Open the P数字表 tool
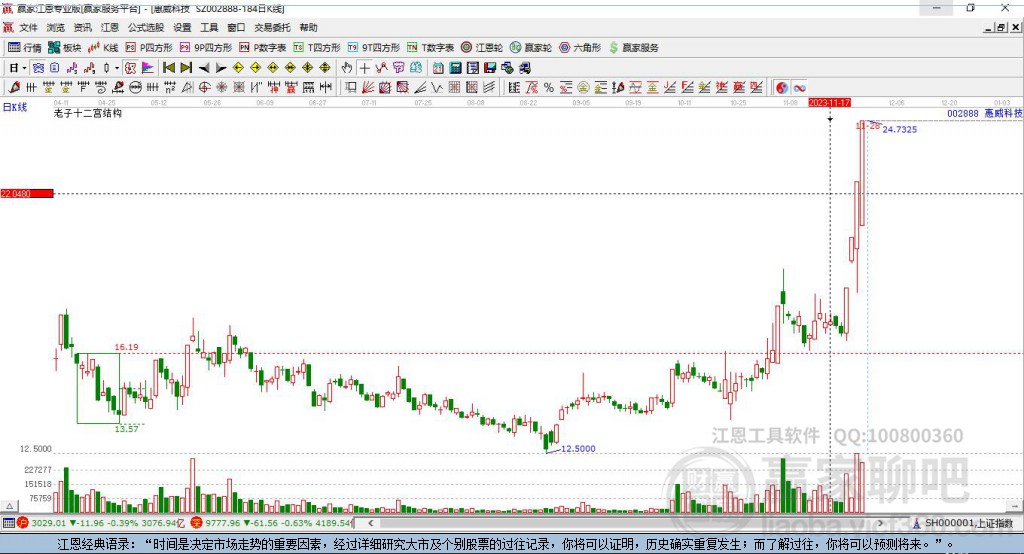The height and width of the screenshot is (554, 1024). point(263,48)
